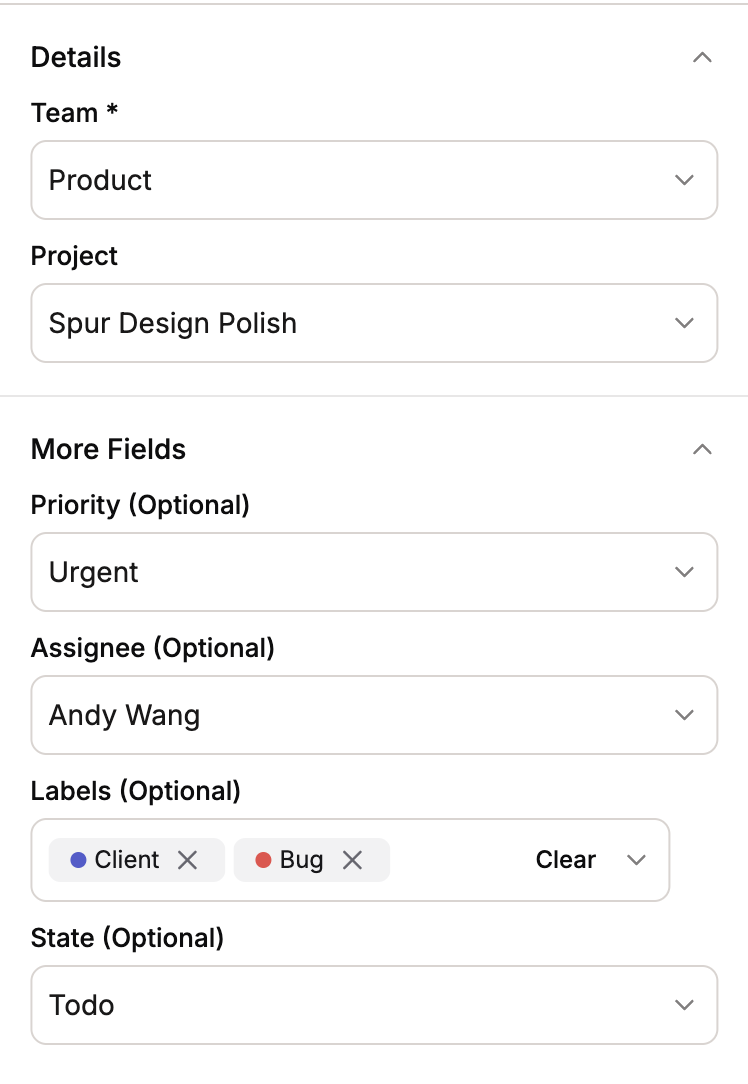
Task: Open the Labels dropdown arrow
Action: [x=636, y=860]
